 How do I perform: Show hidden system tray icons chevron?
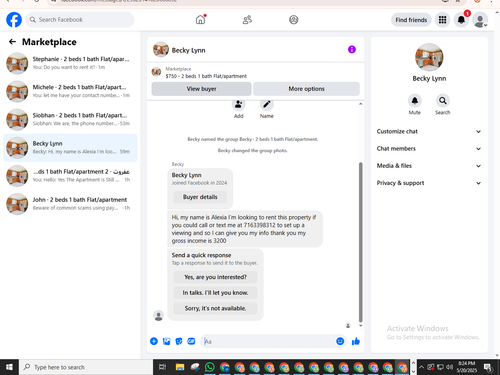(421, 367)
